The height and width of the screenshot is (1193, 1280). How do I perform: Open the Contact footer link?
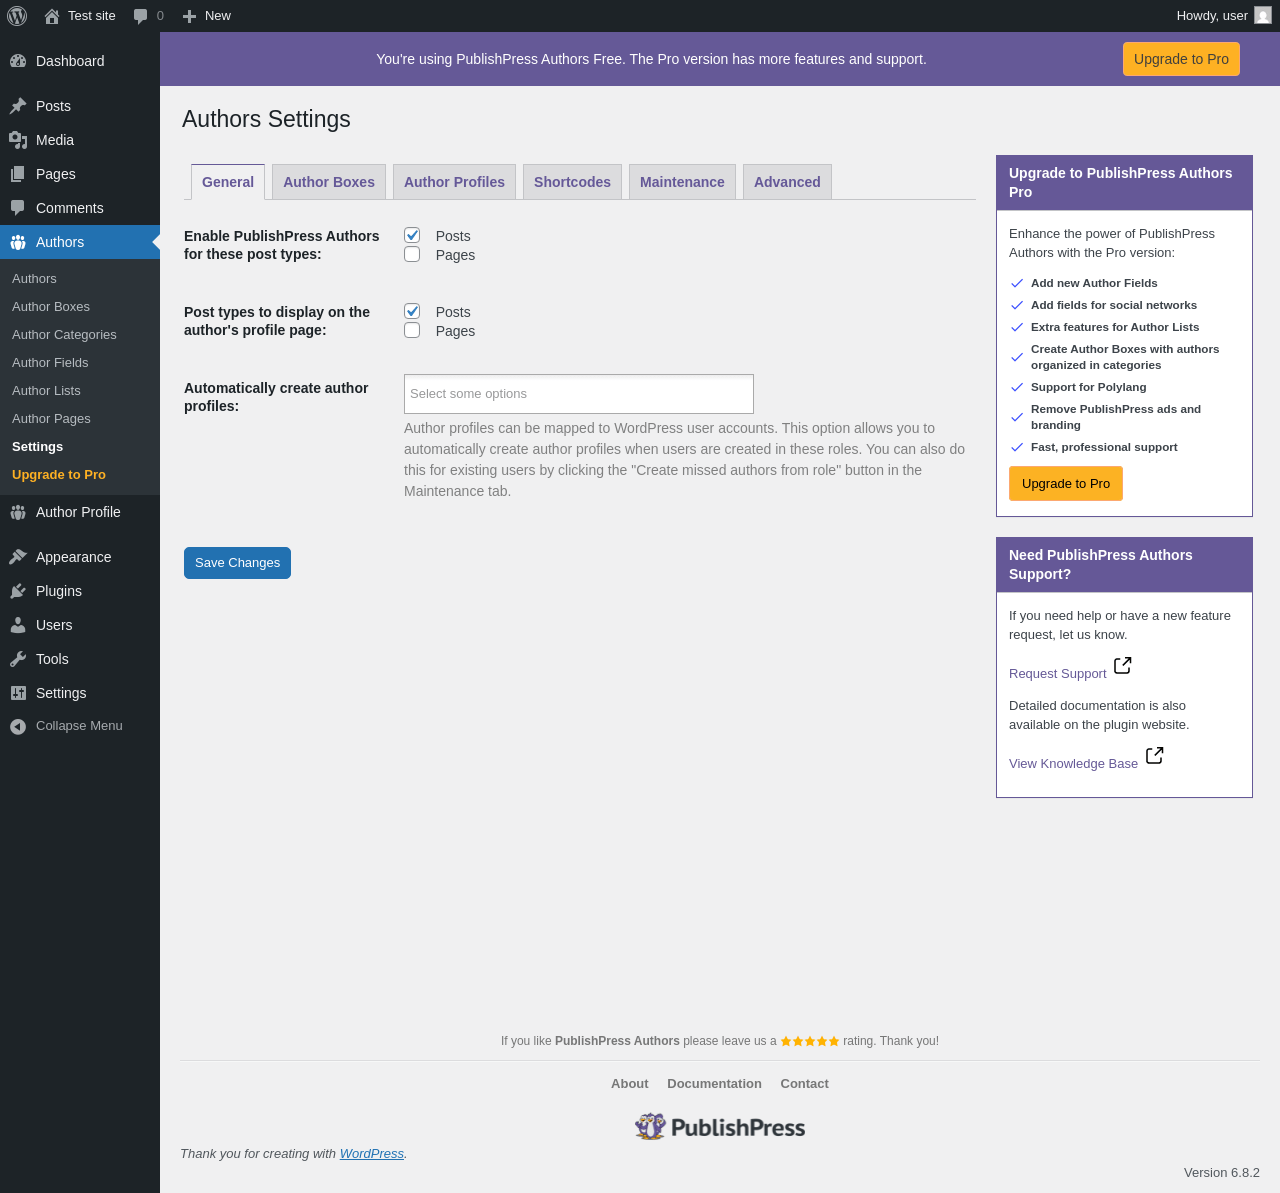[x=804, y=1084]
